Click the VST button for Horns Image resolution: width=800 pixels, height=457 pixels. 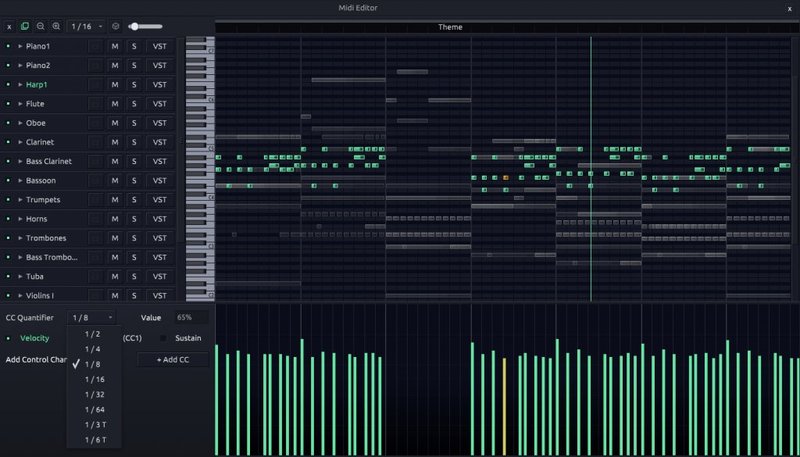159,219
